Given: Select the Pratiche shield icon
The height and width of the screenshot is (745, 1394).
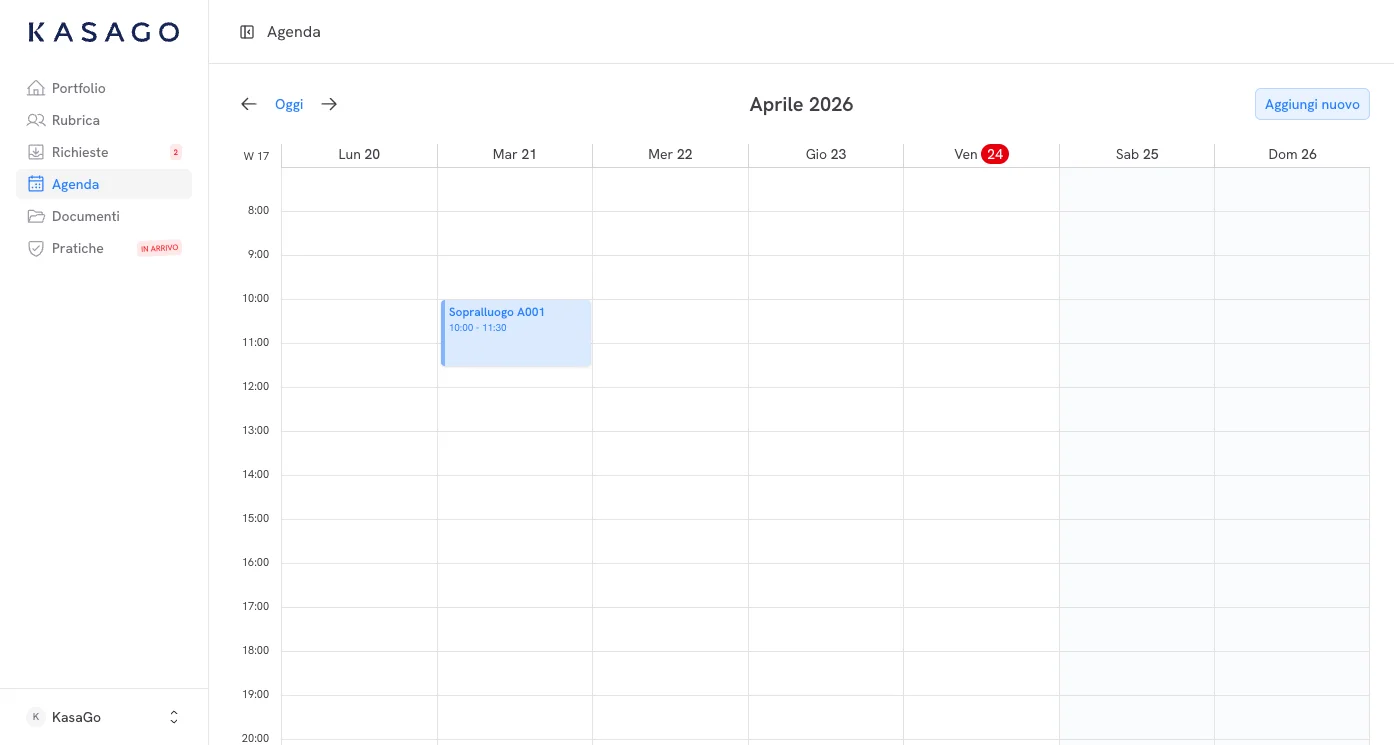Looking at the screenshot, I should point(36,248).
